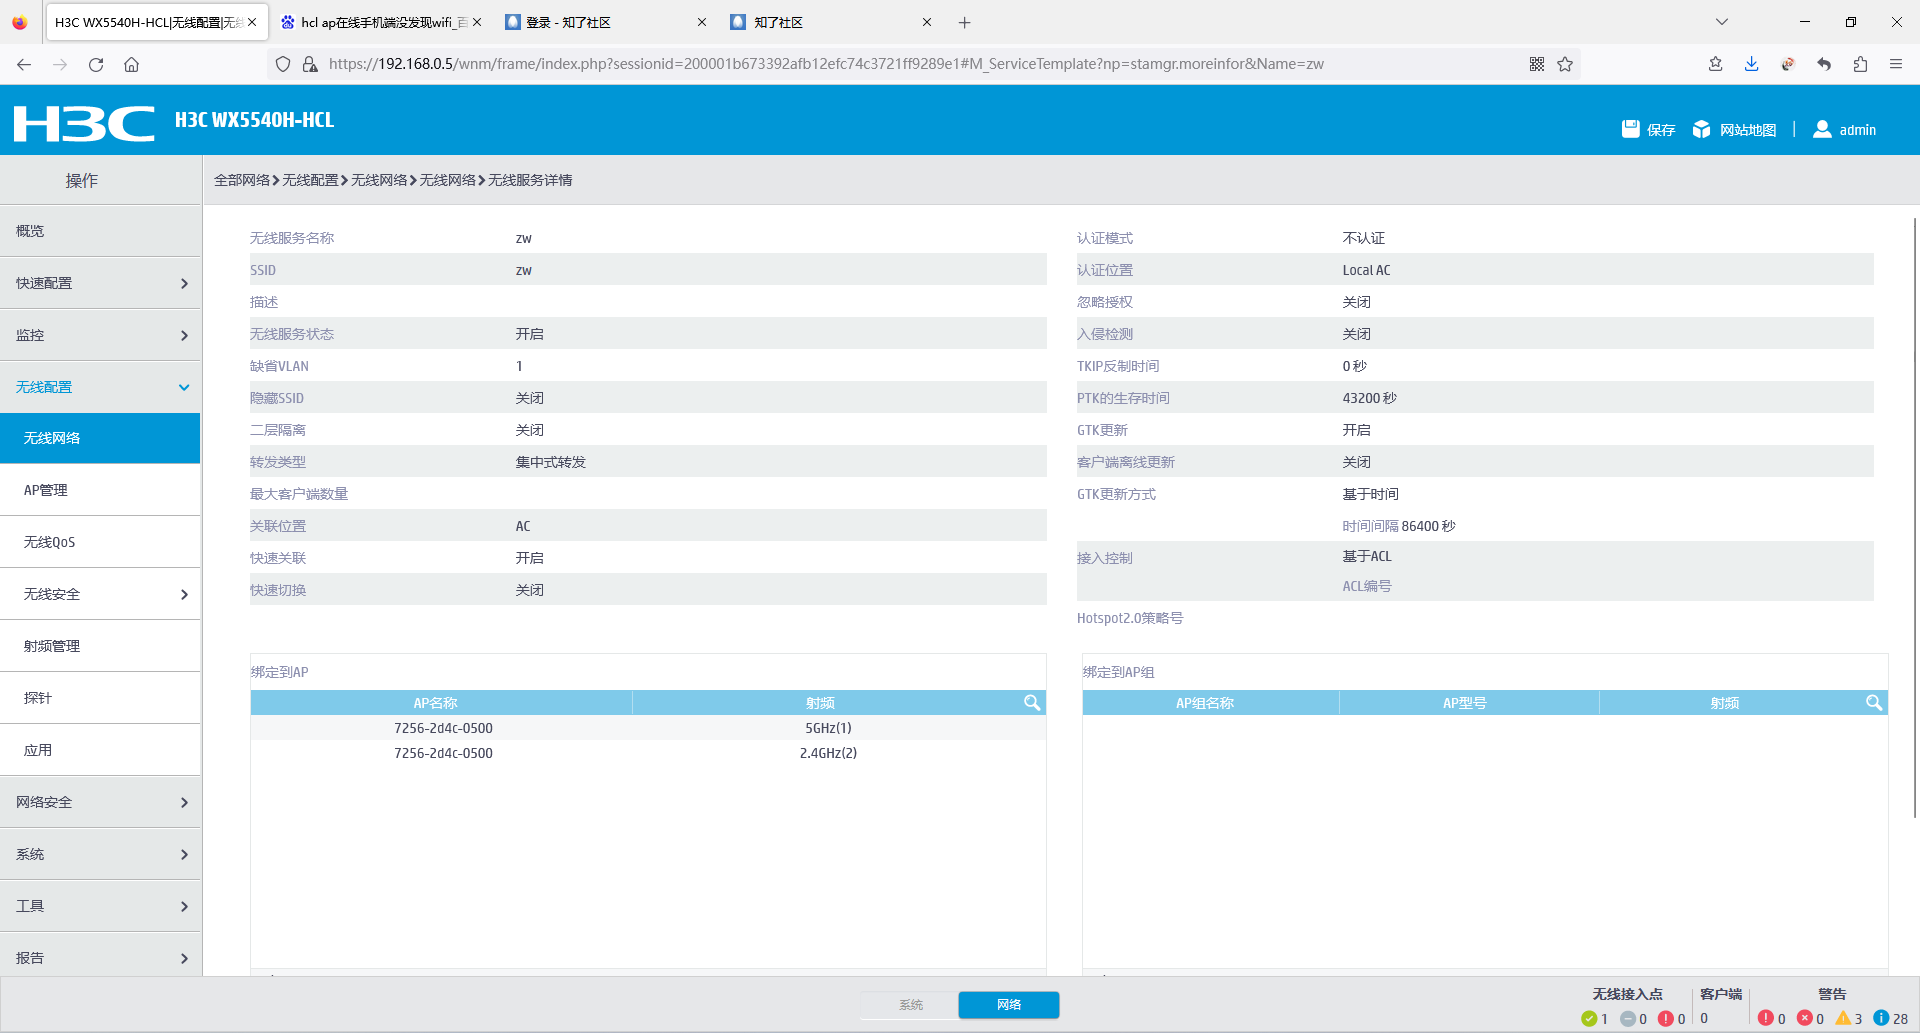Open the 射频管理 menu item
The width and height of the screenshot is (1920, 1033).
coord(100,646)
